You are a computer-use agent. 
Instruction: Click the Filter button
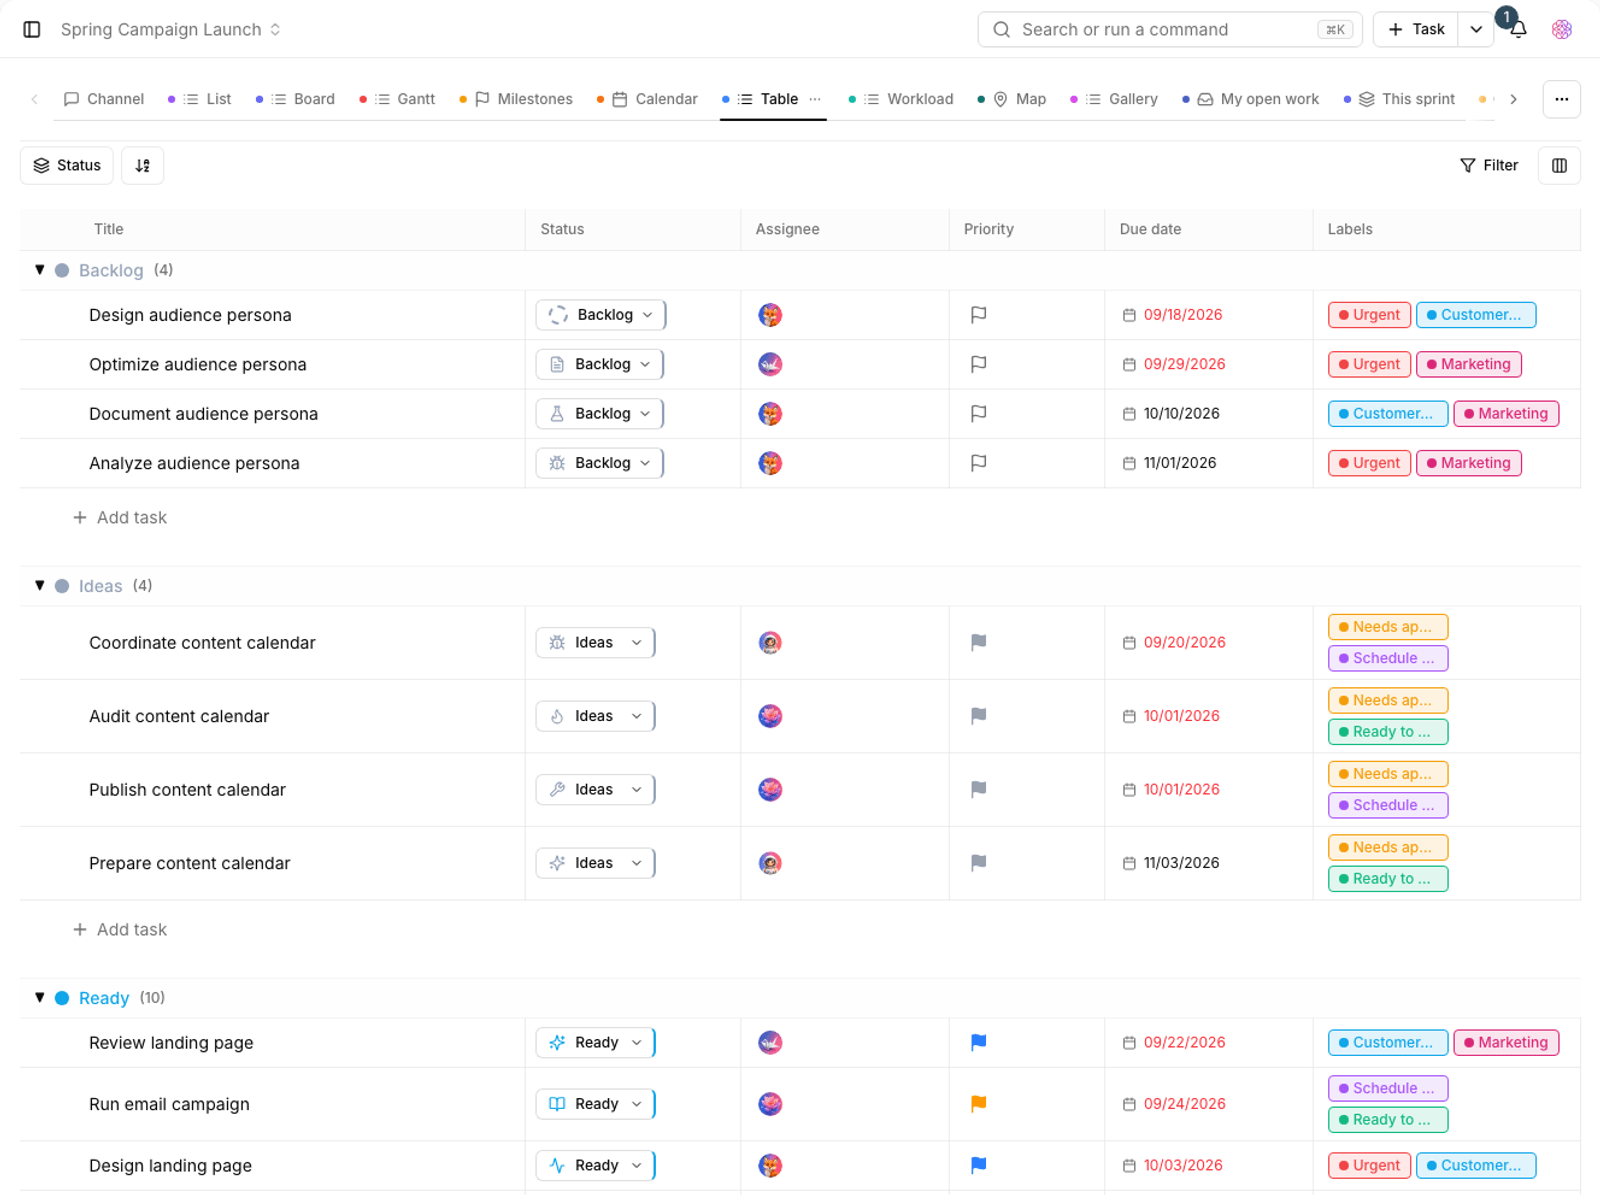[x=1489, y=166]
